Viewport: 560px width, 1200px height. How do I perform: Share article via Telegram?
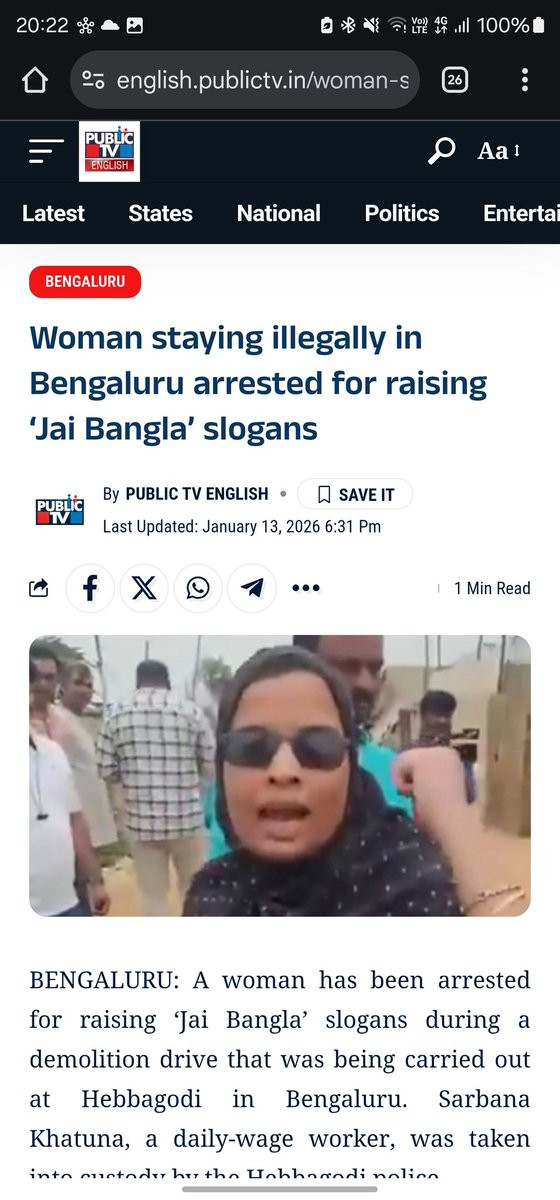252,588
